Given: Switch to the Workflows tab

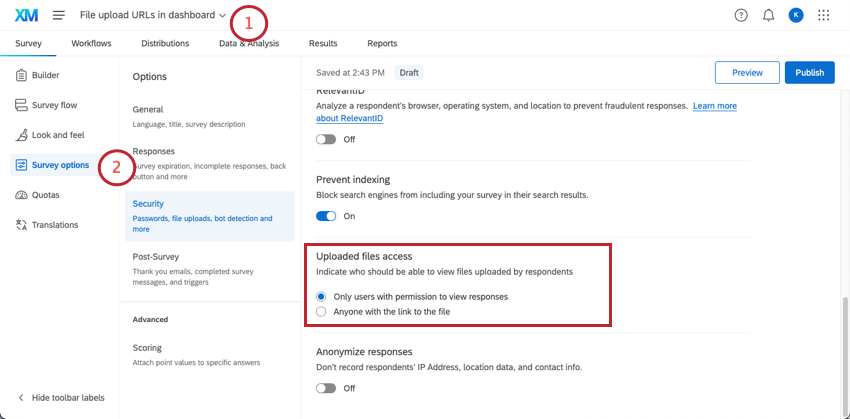Looking at the screenshot, I should click(x=91, y=43).
